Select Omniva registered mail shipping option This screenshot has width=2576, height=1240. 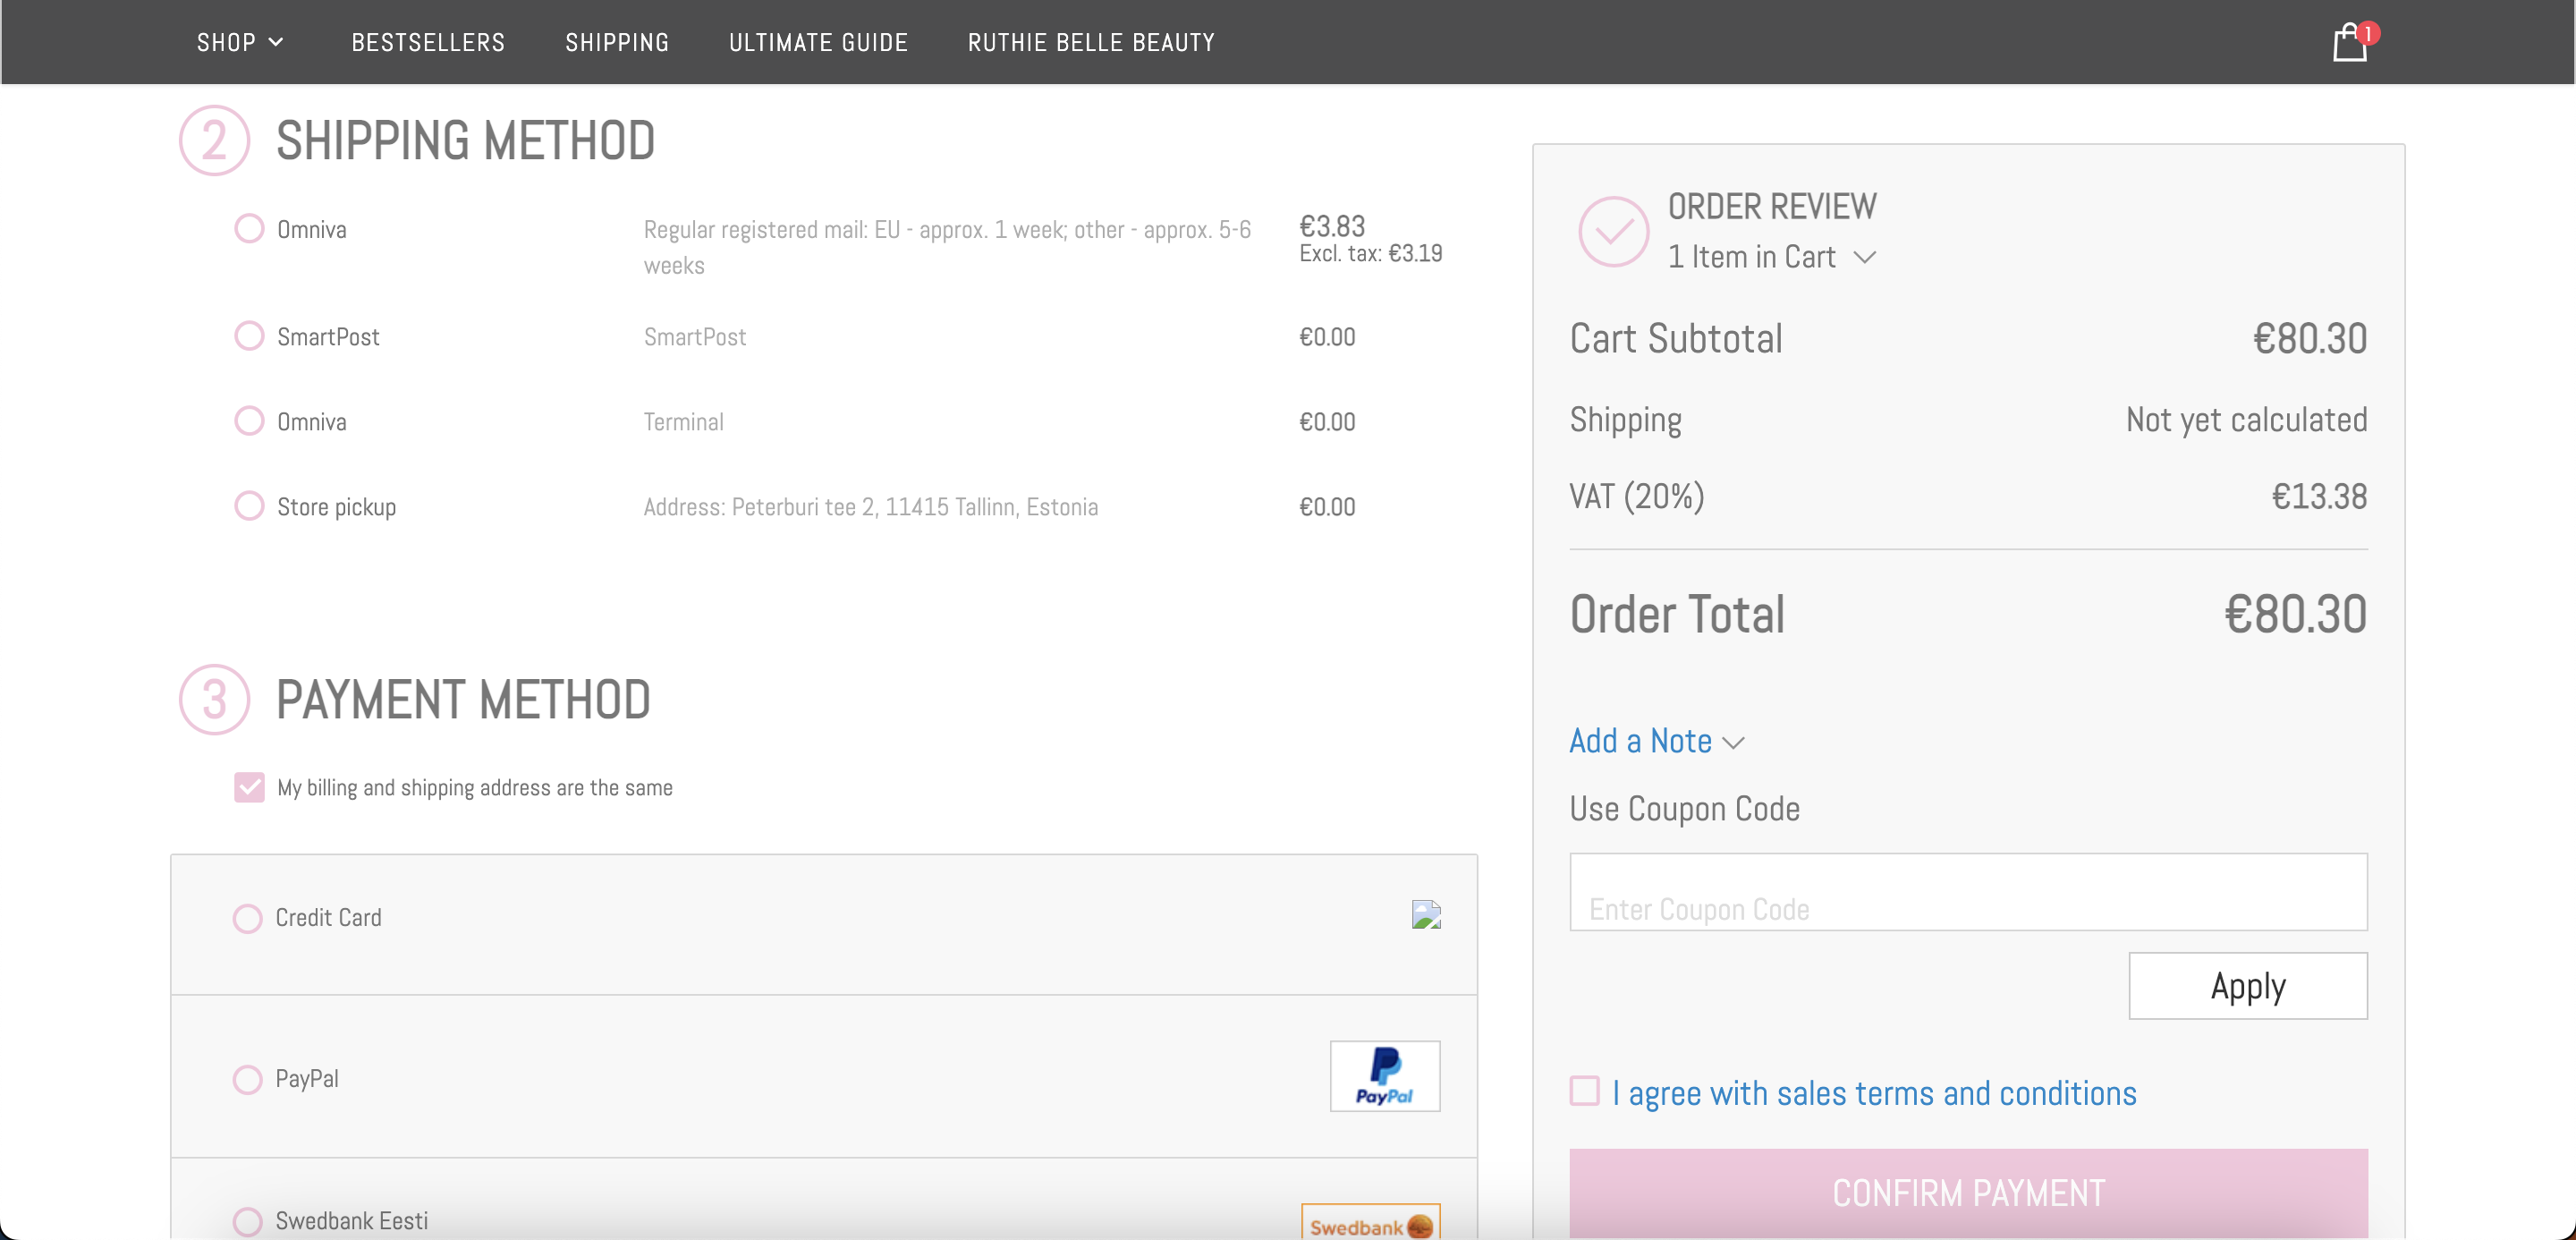click(249, 229)
